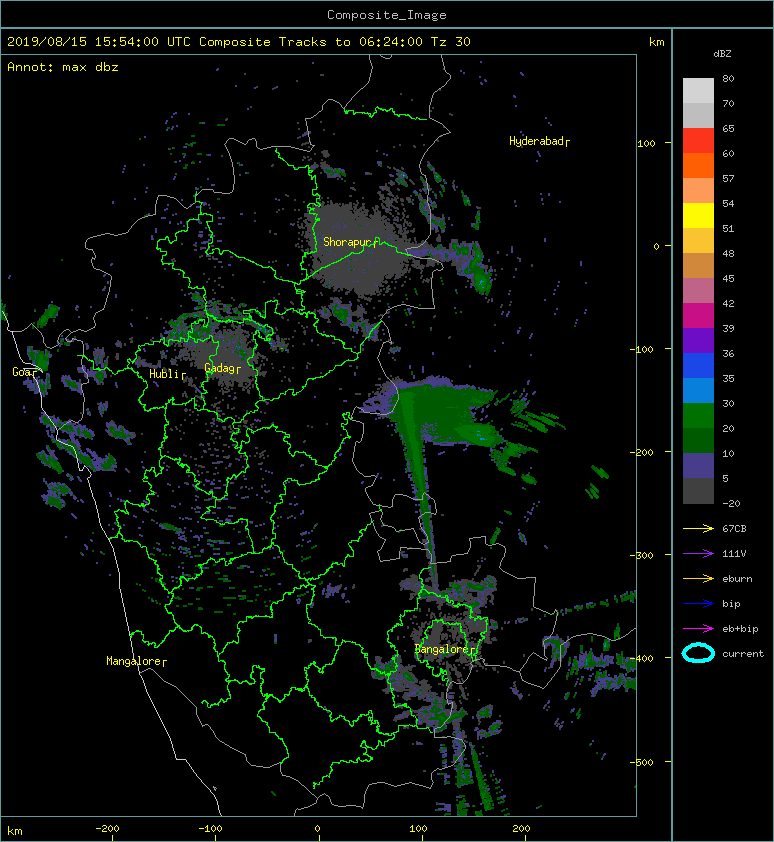
Task: Click the purple 111V arrow icon
Action: pyautogui.click(x=698, y=554)
